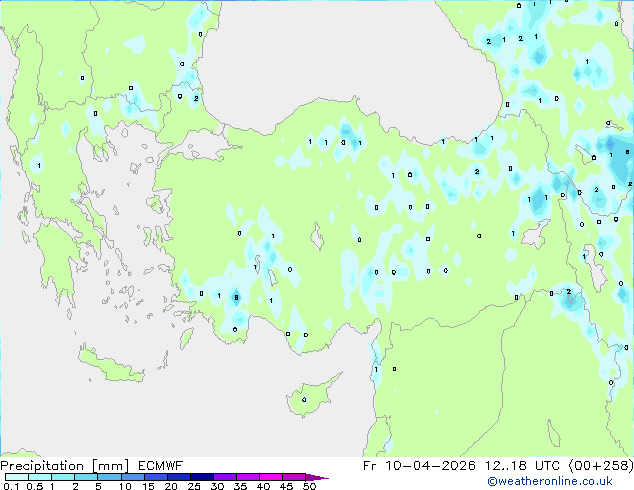This screenshot has width=634, height=490.
Task: Click the 'ECMWF' model label
Action: tap(161, 466)
